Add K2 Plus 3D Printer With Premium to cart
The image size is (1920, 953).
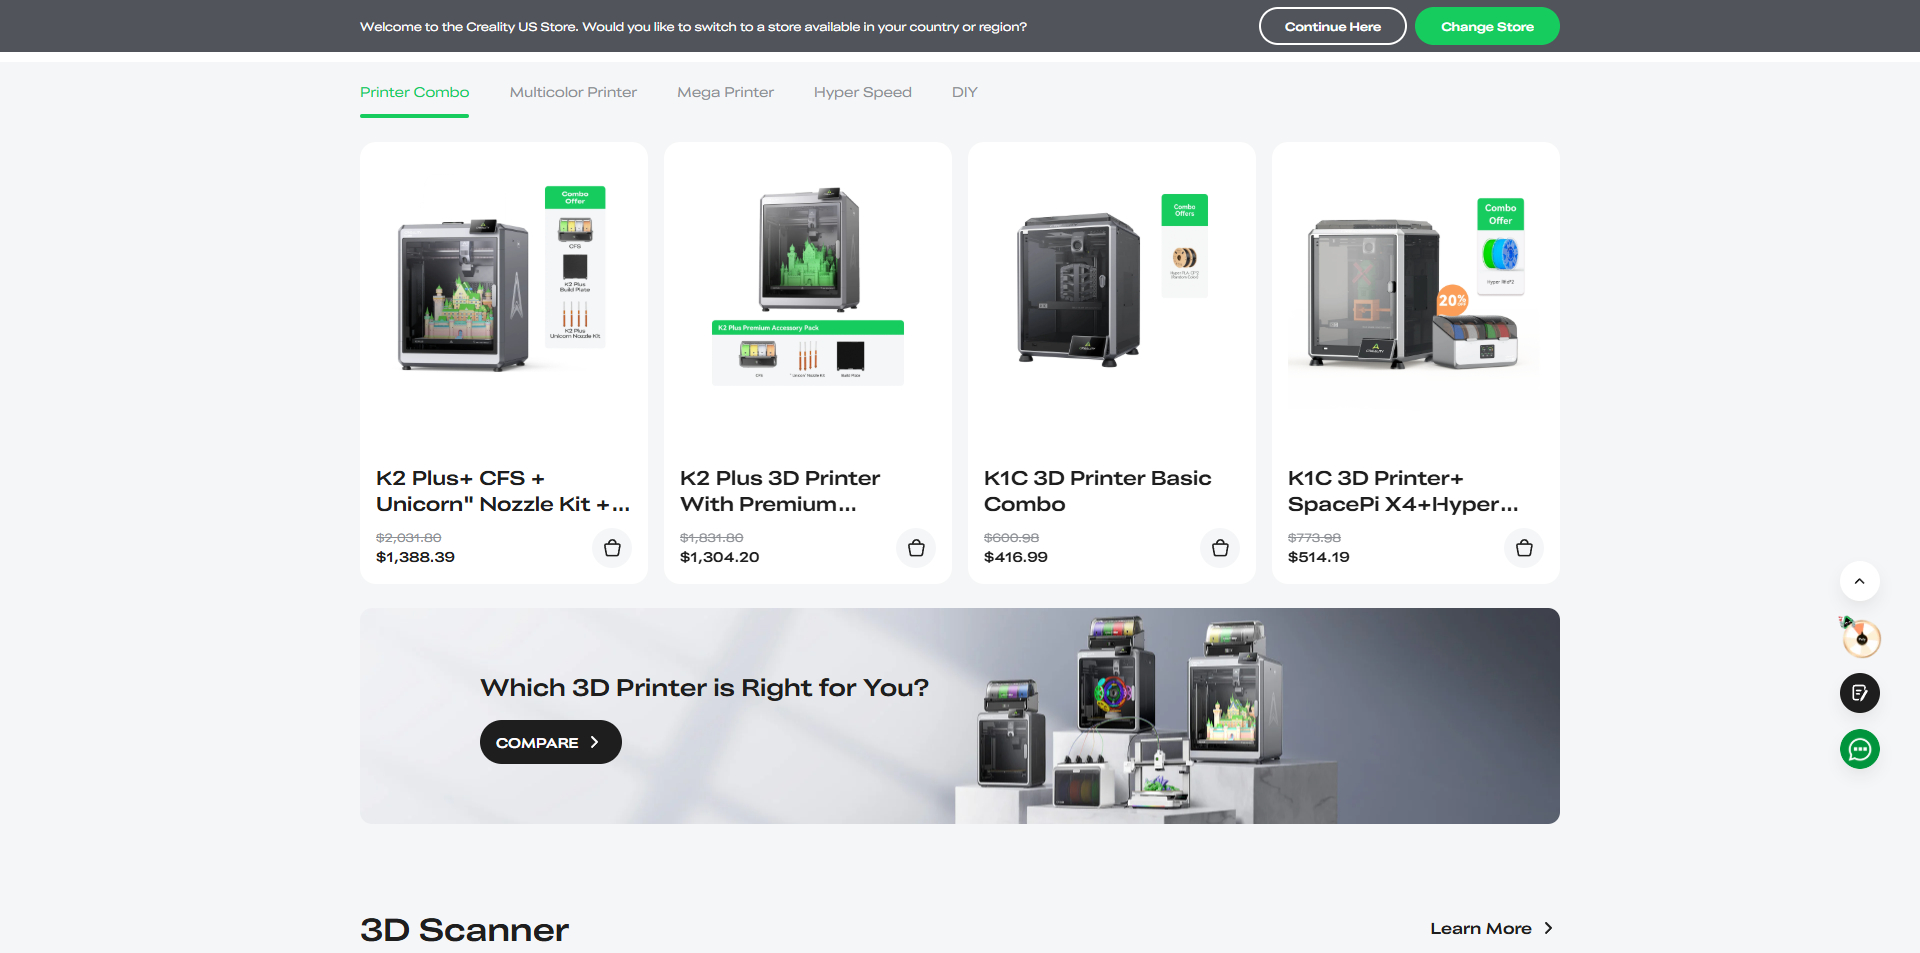(916, 548)
